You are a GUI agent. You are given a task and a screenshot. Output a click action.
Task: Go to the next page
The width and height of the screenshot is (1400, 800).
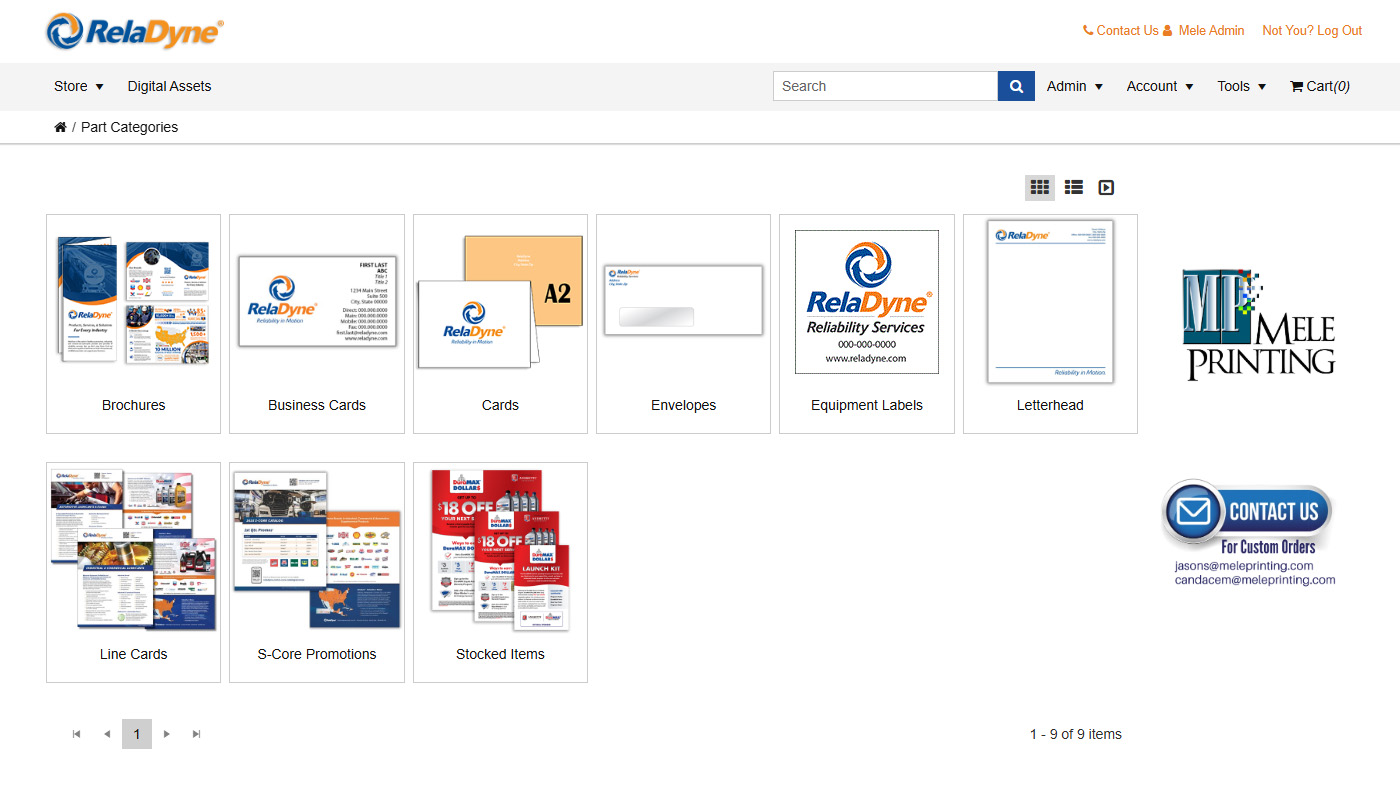[166, 733]
